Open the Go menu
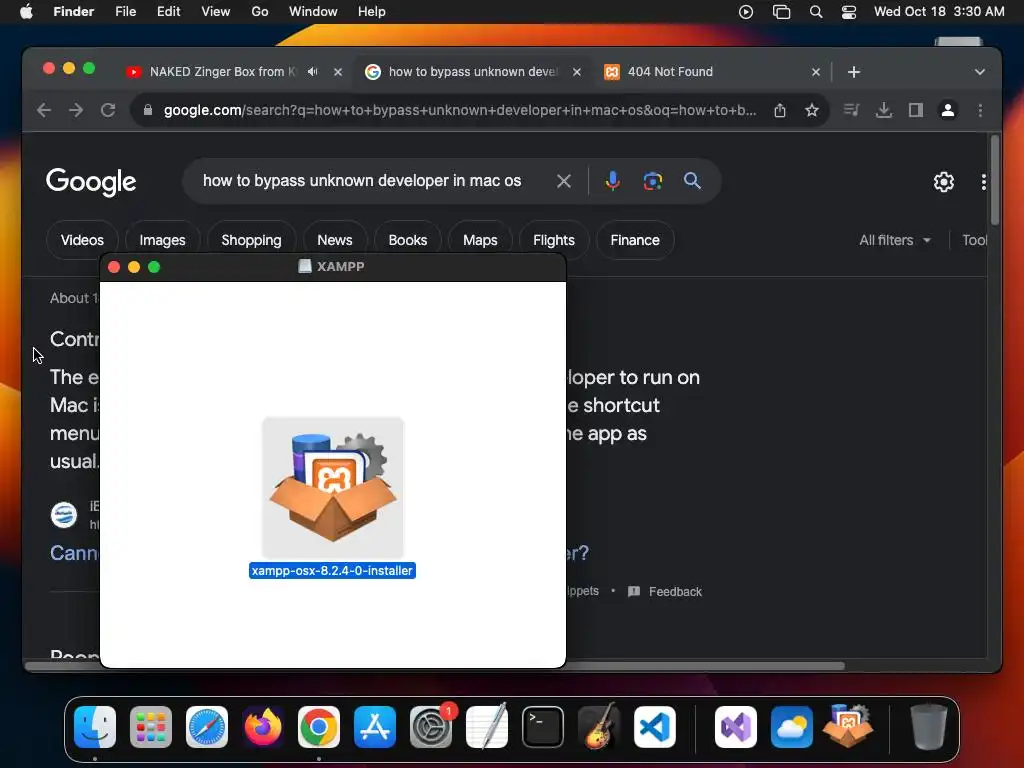The image size is (1024, 768). (260, 12)
